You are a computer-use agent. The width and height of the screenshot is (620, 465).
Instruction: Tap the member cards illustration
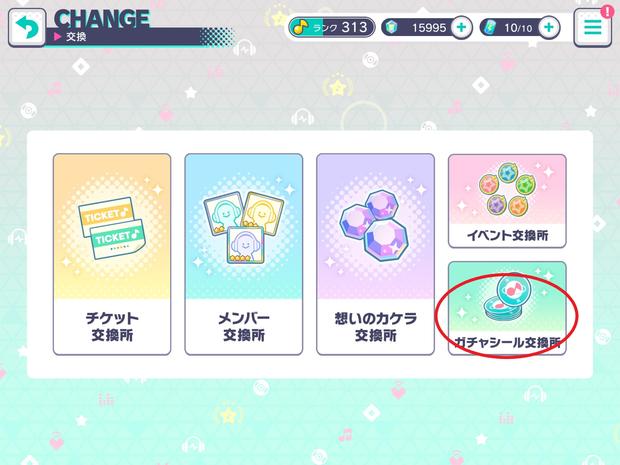click(244, 227)
